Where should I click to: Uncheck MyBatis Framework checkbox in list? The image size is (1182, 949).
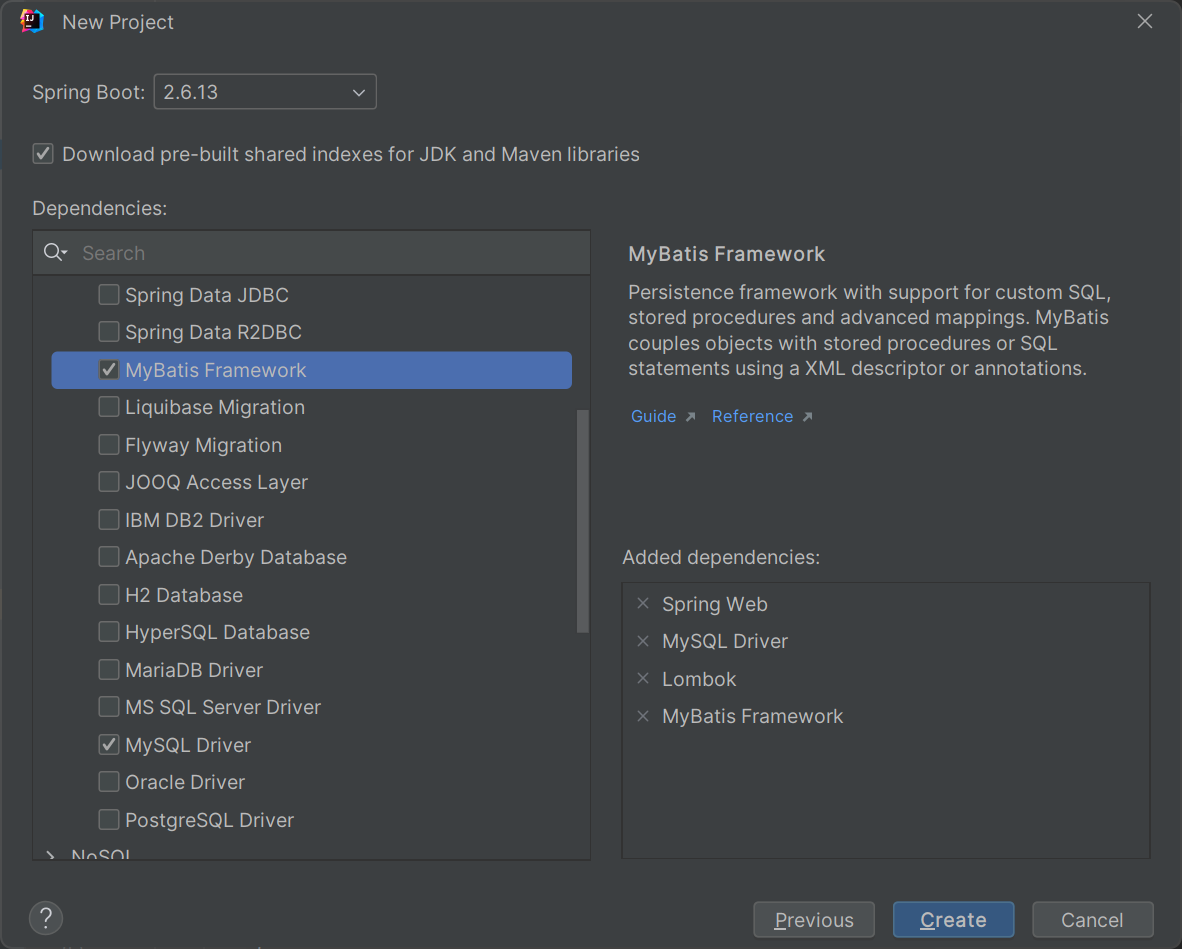[x=109, y=369]
